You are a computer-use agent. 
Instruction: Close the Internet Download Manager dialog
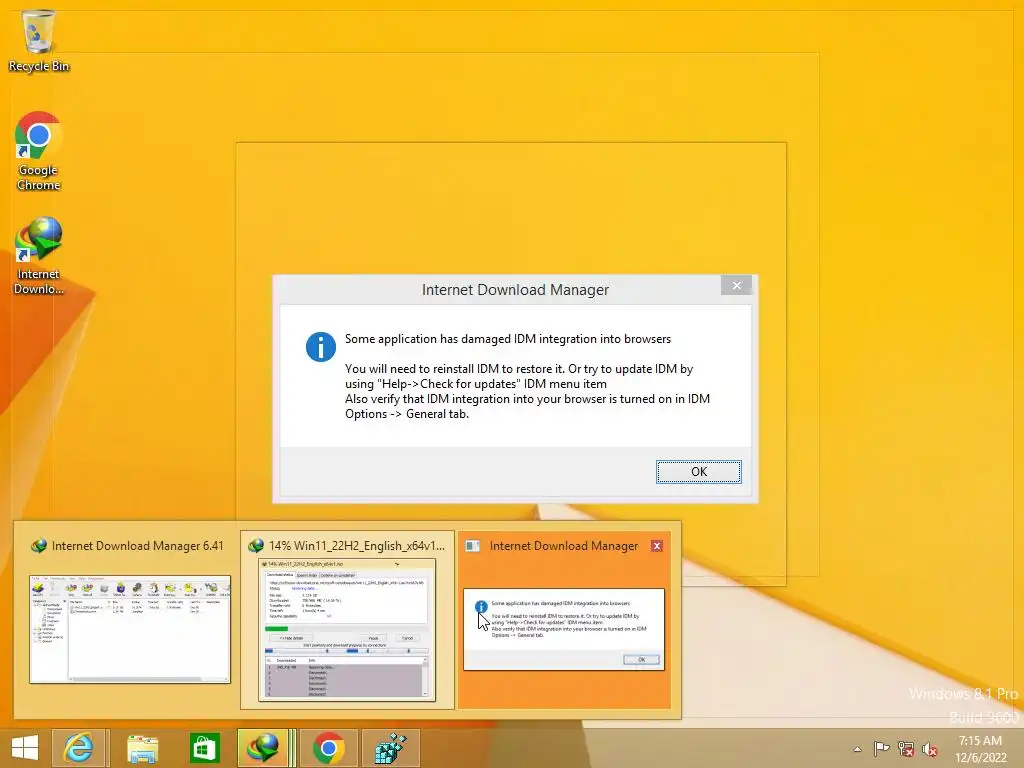(737, 285)
